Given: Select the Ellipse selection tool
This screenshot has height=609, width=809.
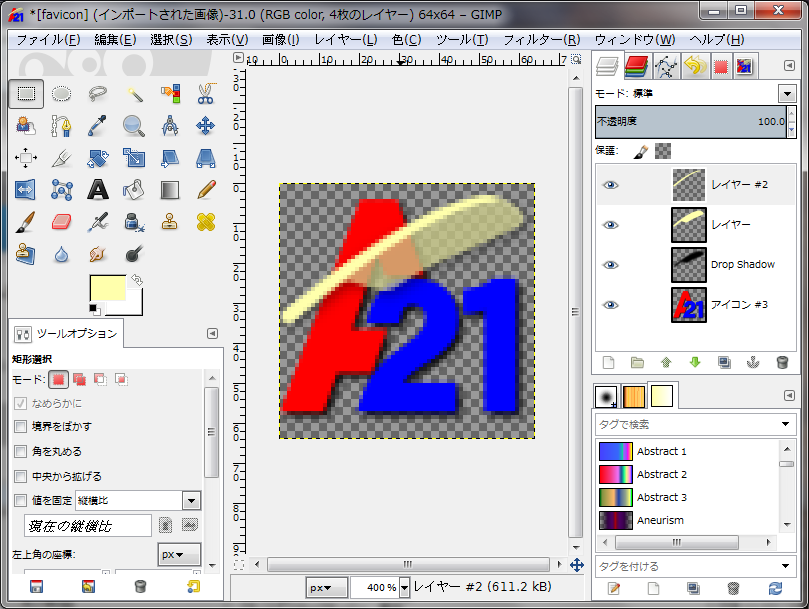Looking at the screenshot, I should tap(62, 94).
